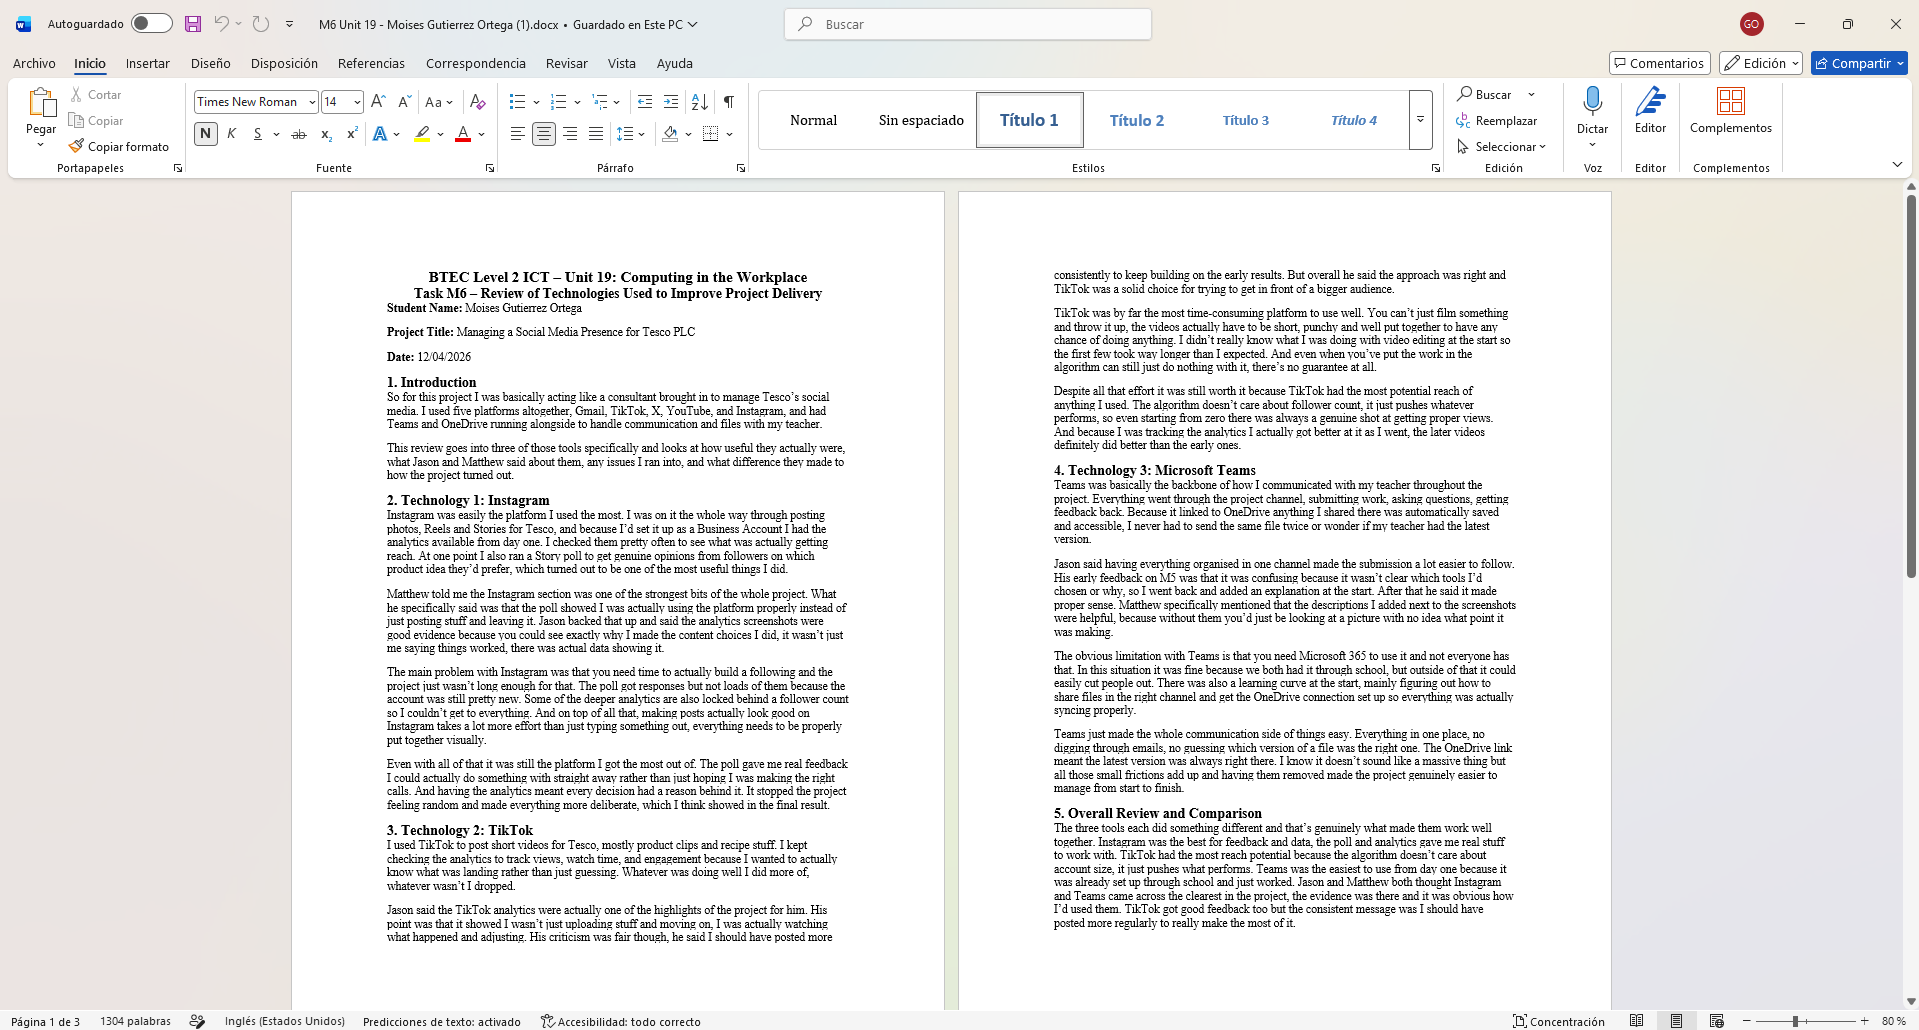1919x1030 pixels.
Task: Open Compartir share dropdown
Action: pyautogui.click(x=1859, y=63)
